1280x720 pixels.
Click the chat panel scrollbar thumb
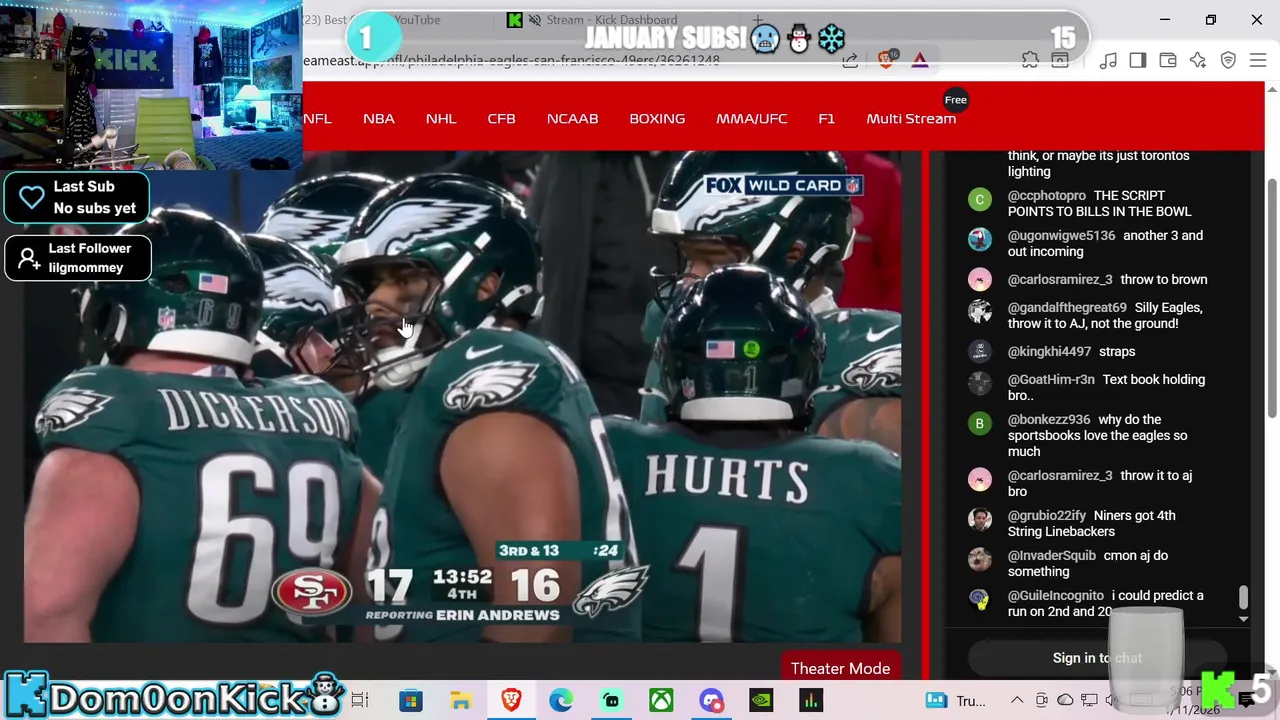pos(1243,597)
